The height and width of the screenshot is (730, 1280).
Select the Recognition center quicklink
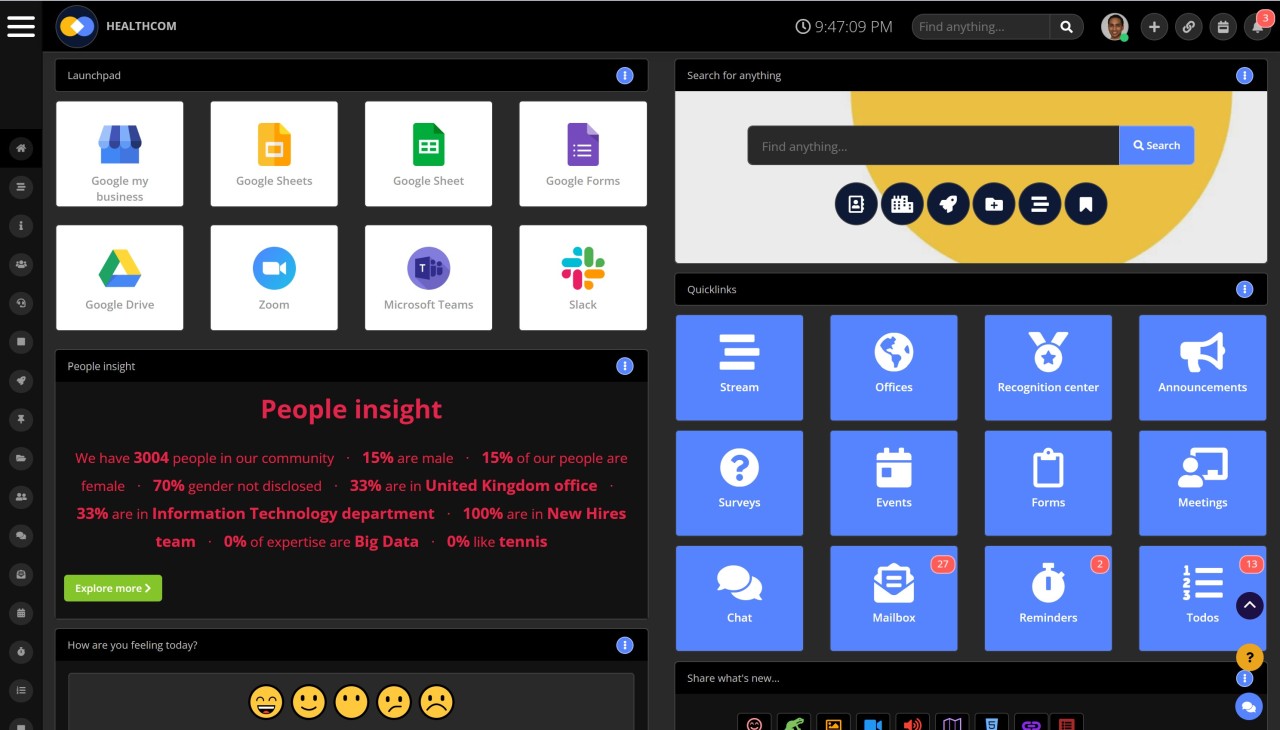[1048, 367]
